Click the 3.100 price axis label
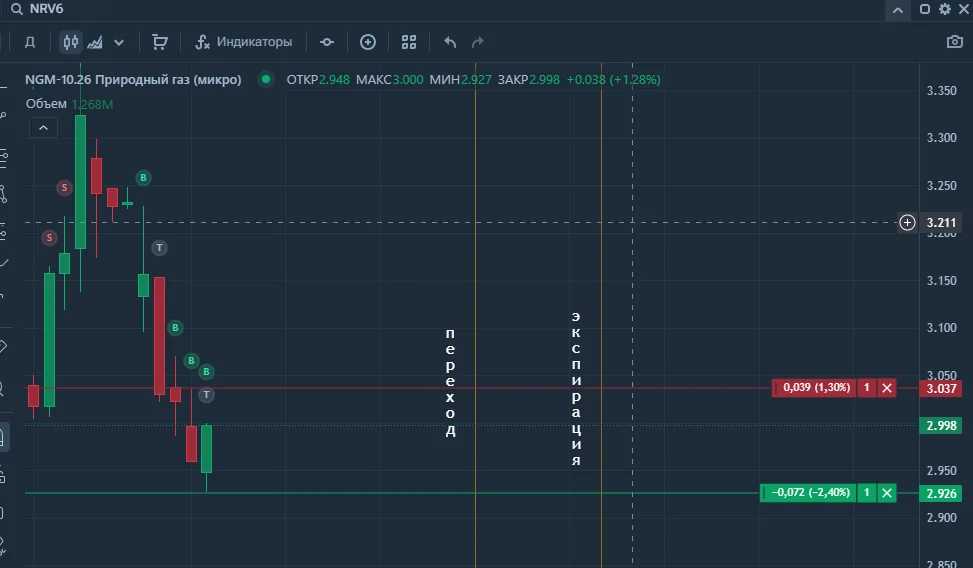This screenshot has height=568, width=973. pos(941,328)
